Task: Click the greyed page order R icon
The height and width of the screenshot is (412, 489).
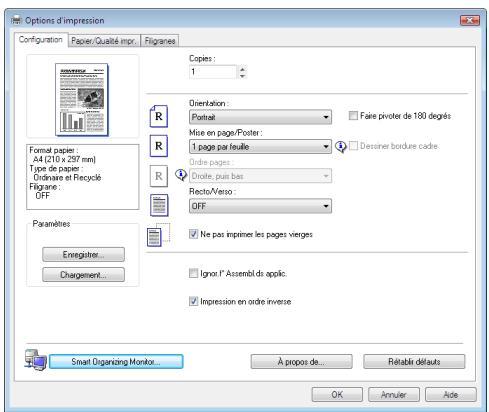Action: tap(159, 176)
